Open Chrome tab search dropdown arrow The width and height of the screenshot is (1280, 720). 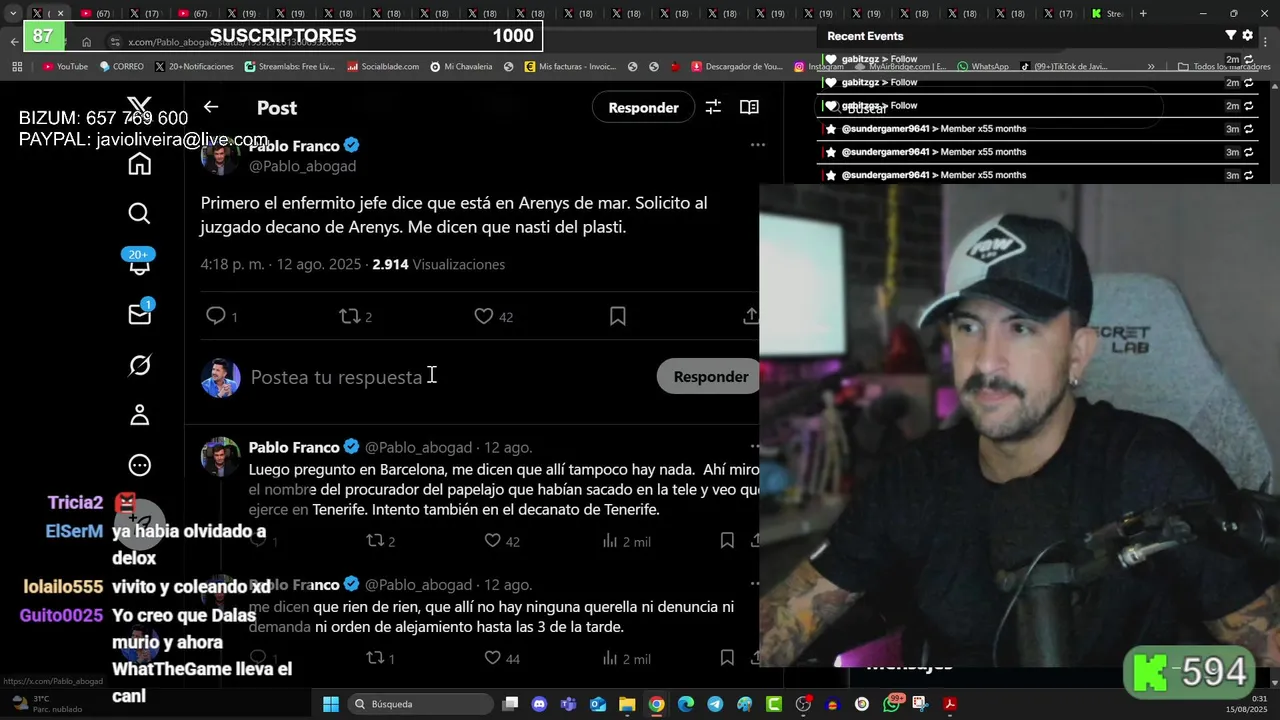click(12, 14)
